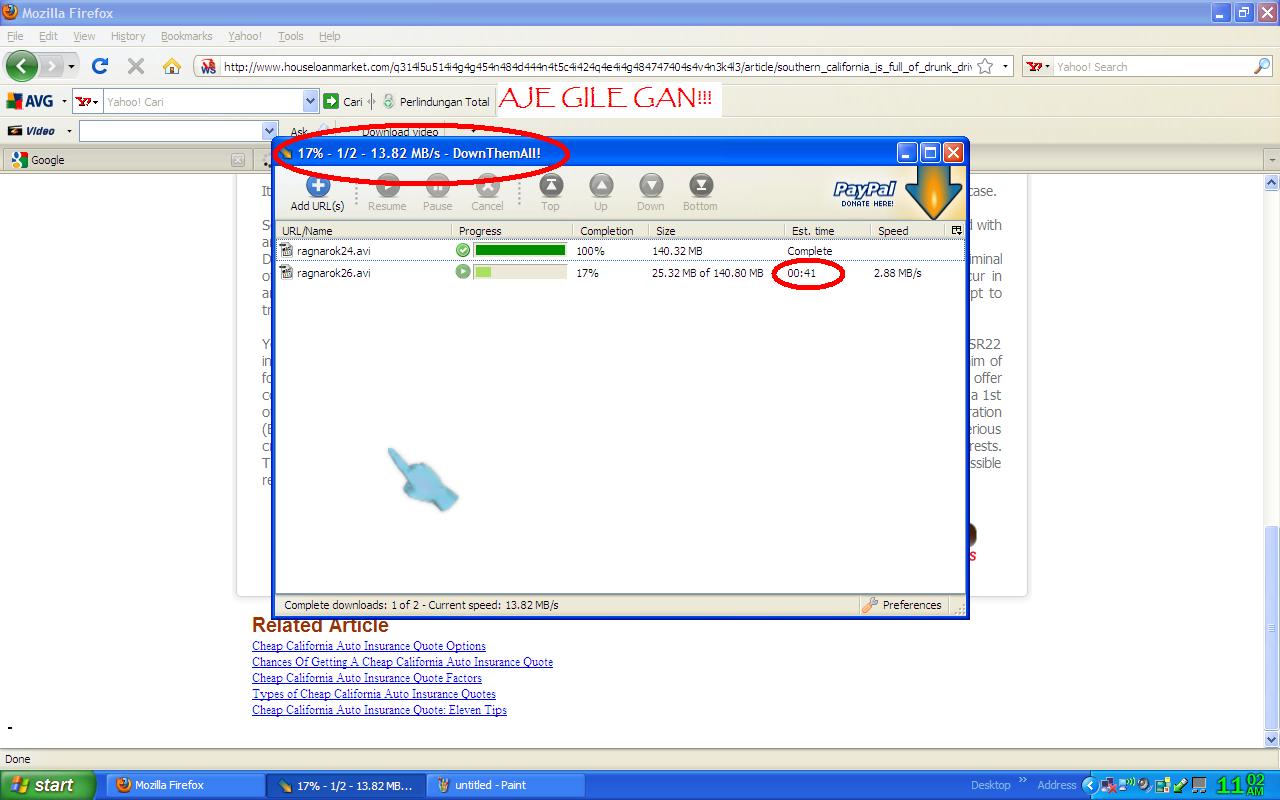Select the ragnarok26.avi download row name

[333, 272]
